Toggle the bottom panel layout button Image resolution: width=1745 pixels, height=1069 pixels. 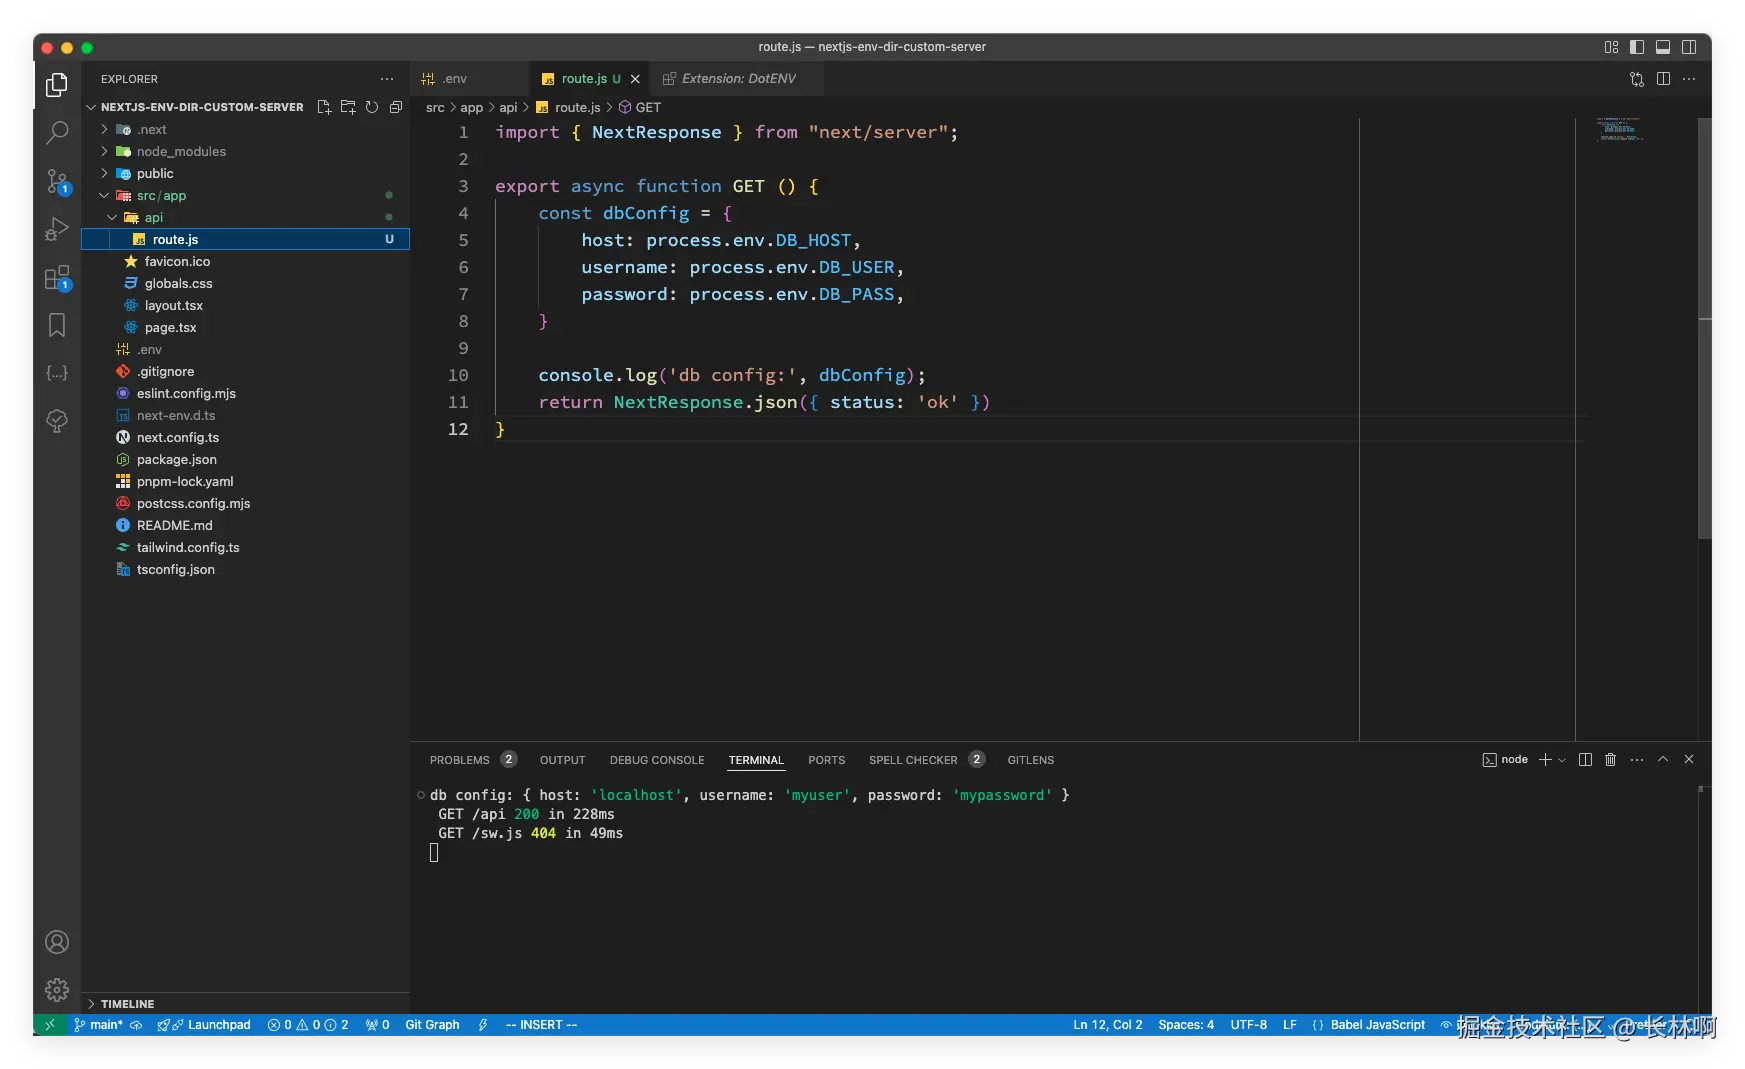pyautogui.click(x=1663, y=47)
